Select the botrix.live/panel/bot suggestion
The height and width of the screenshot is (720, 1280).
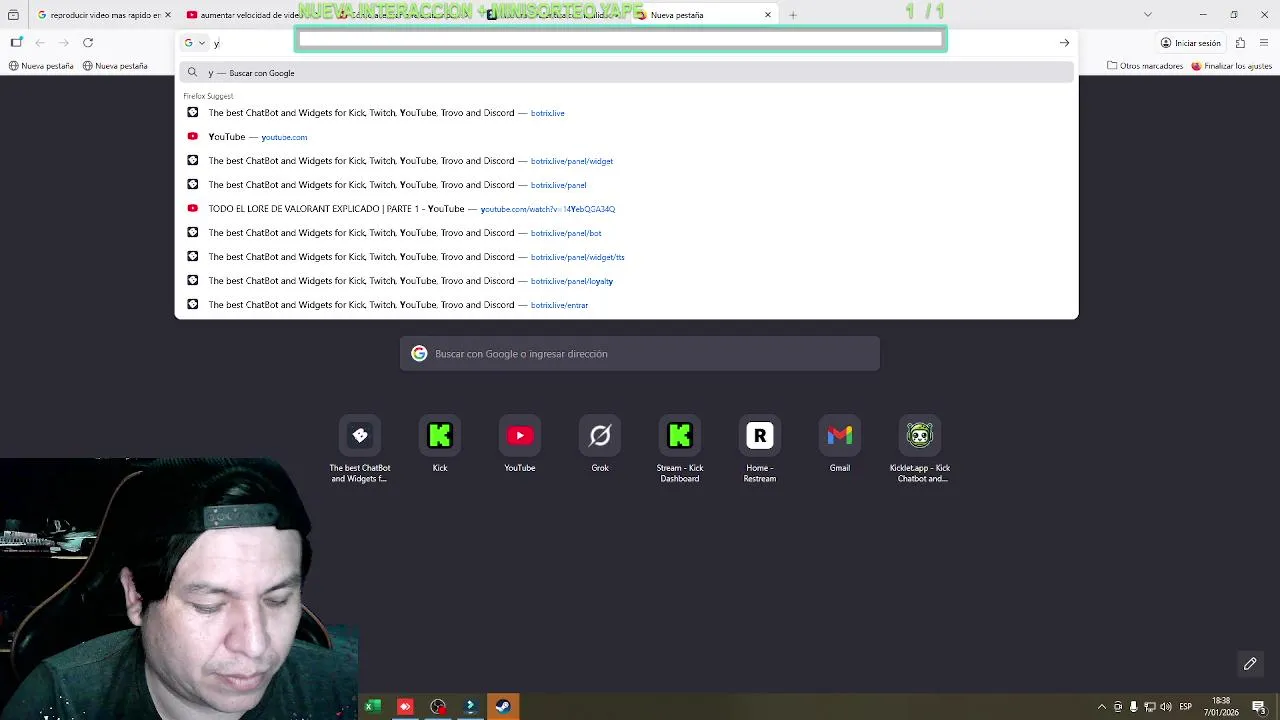click(x=626, y=233)
